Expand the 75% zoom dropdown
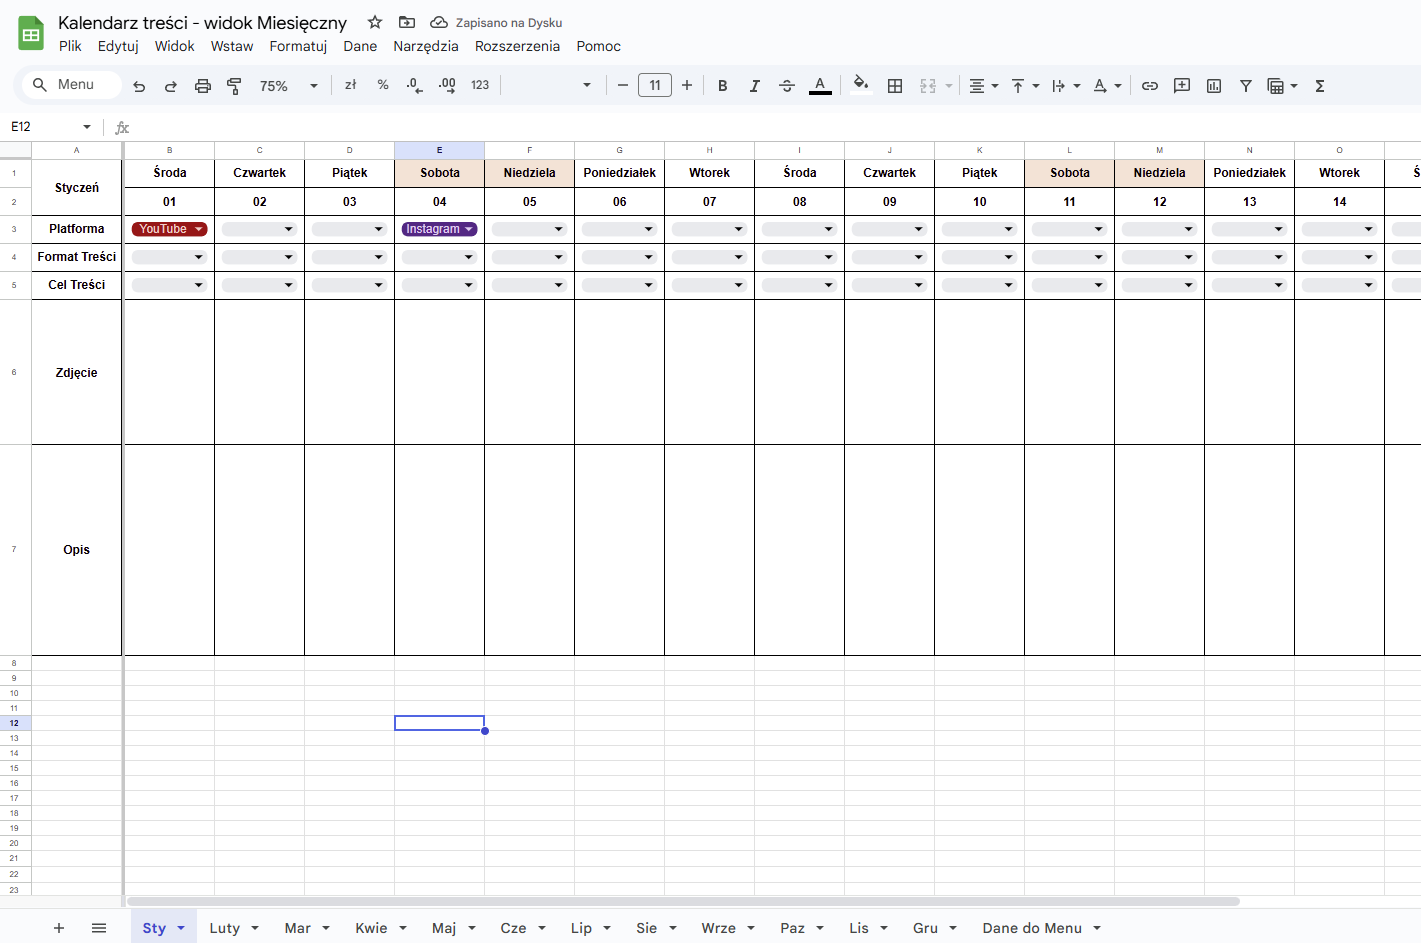The height and width of the screenshot is (943, 1421). pyautogui.click(x=288, y=86)
